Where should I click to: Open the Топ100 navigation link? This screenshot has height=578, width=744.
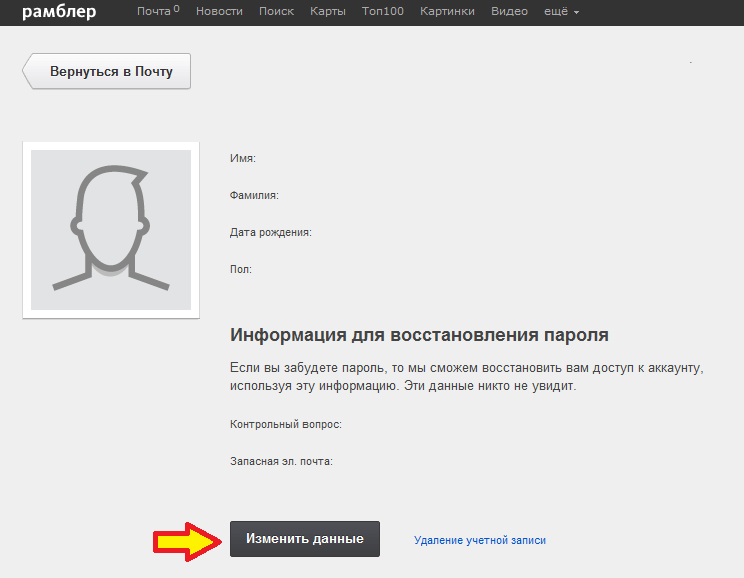pos(383,12)
